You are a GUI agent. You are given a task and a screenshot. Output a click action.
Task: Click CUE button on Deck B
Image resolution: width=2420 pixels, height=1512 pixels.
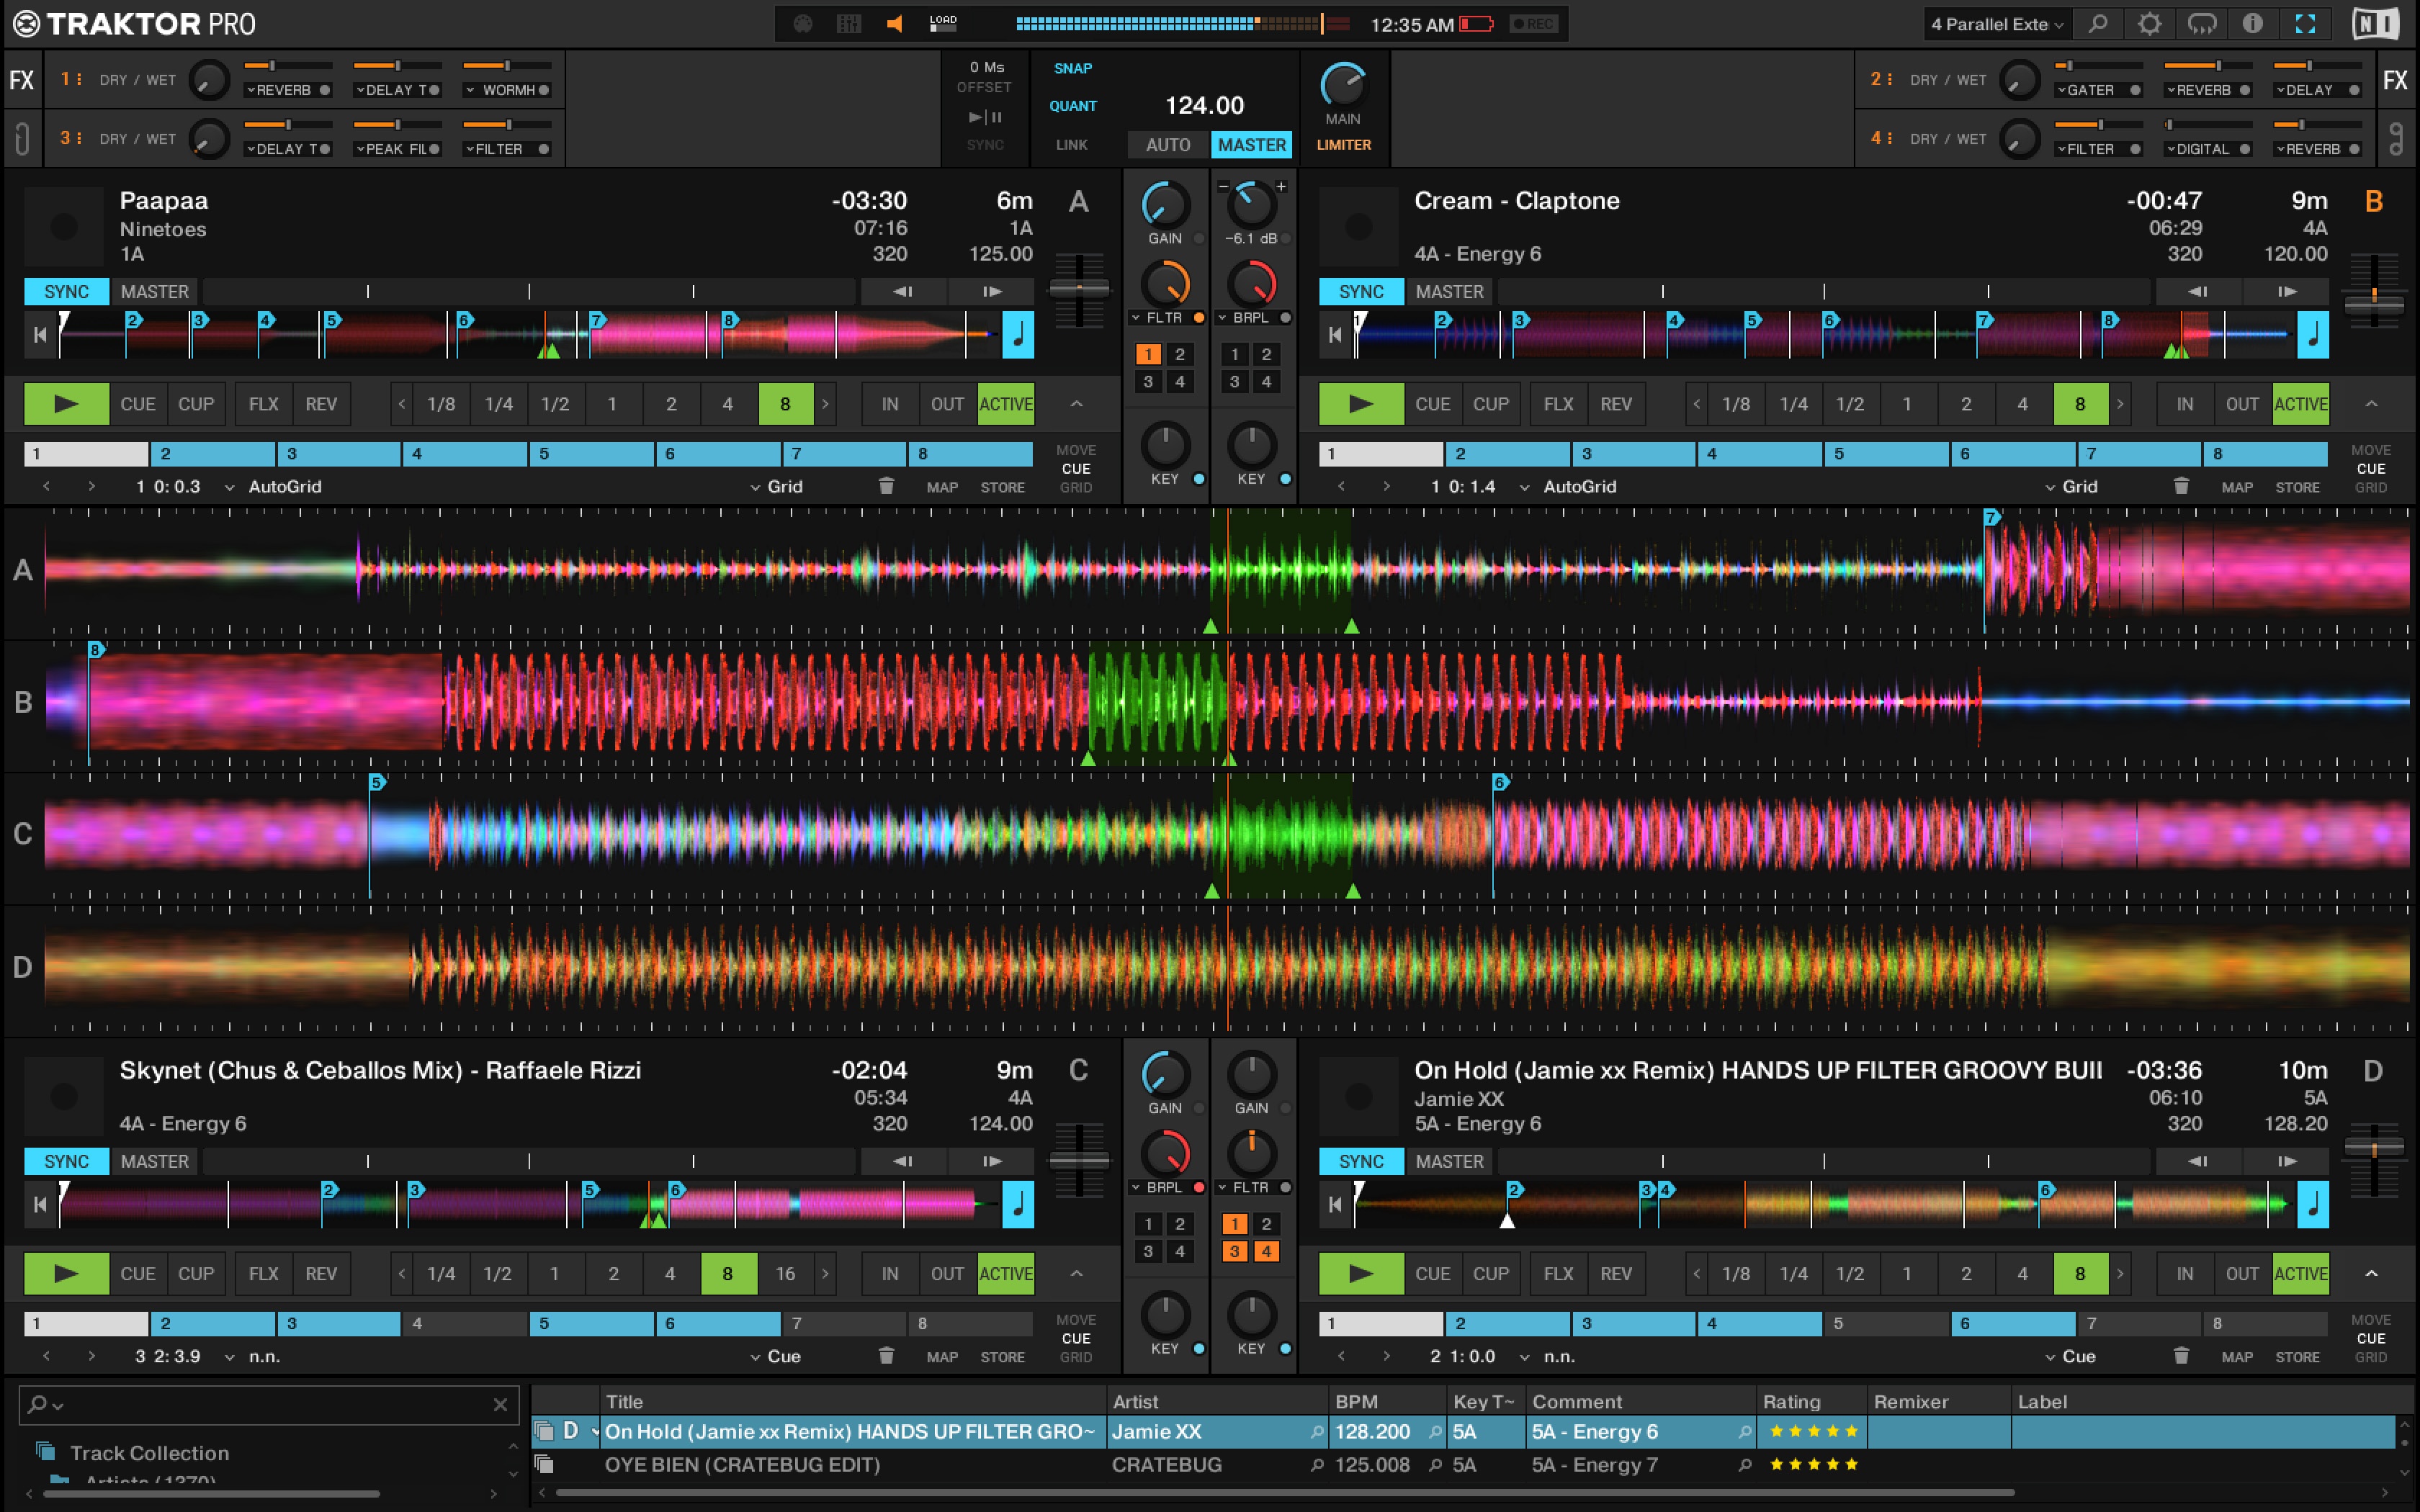[x=1432, y=404]
